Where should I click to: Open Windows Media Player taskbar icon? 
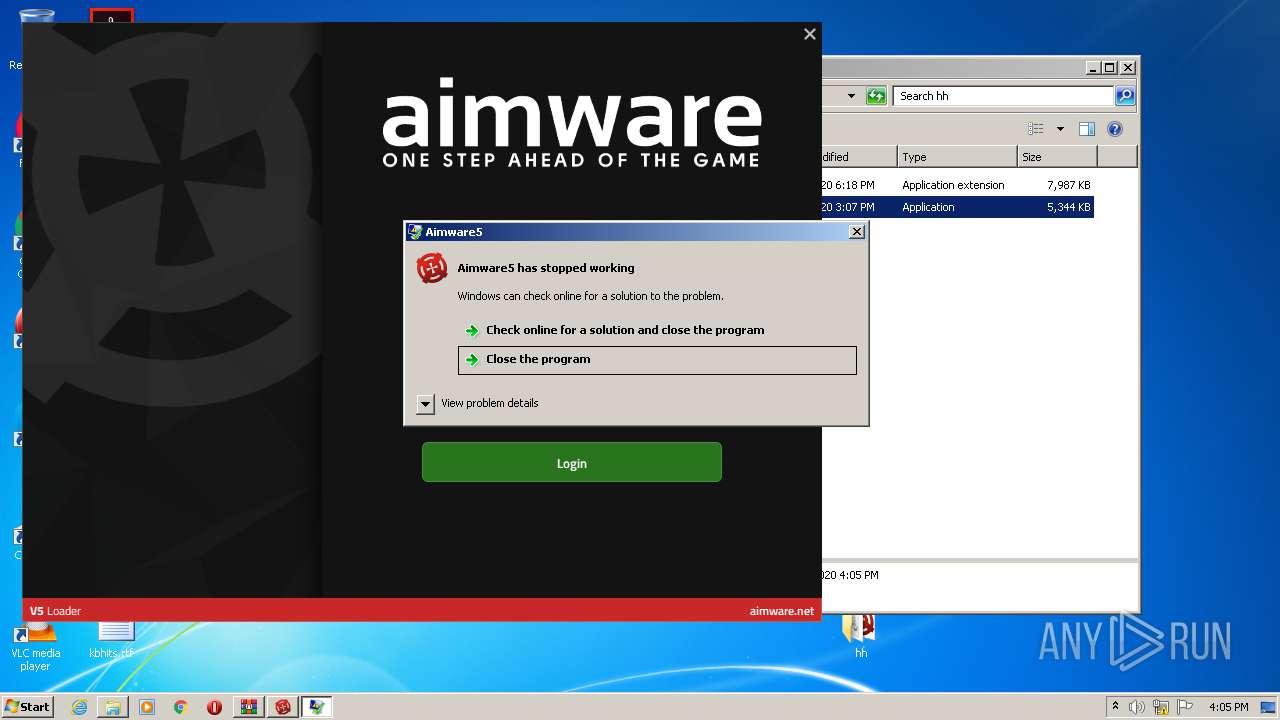[147, 707]
